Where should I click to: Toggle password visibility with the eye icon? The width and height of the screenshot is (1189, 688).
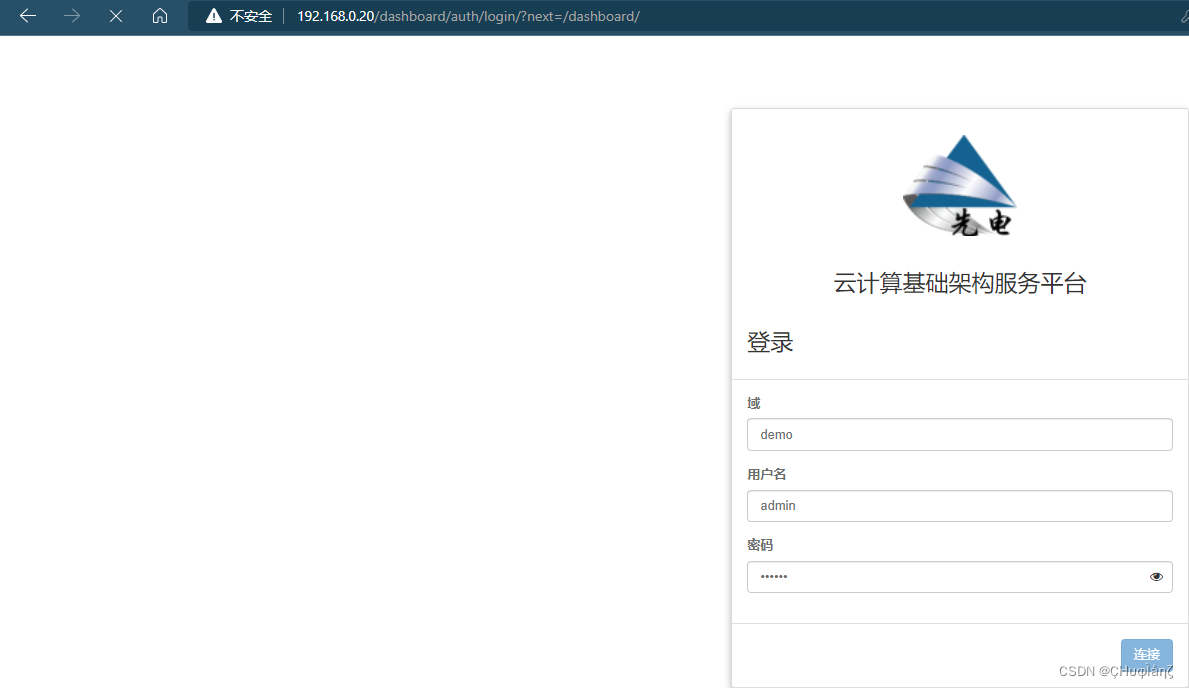[x=1156, y=577]
